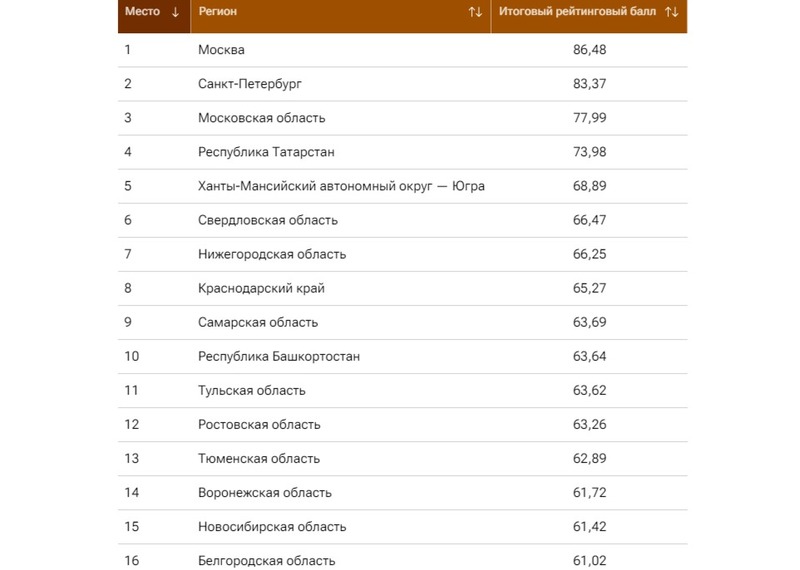Image resolution: width=800 pixels, height=570 pixels.
Task: Sort by Итоговый рейтинговый балл arrows icon
Action: [x=671, y=12]
